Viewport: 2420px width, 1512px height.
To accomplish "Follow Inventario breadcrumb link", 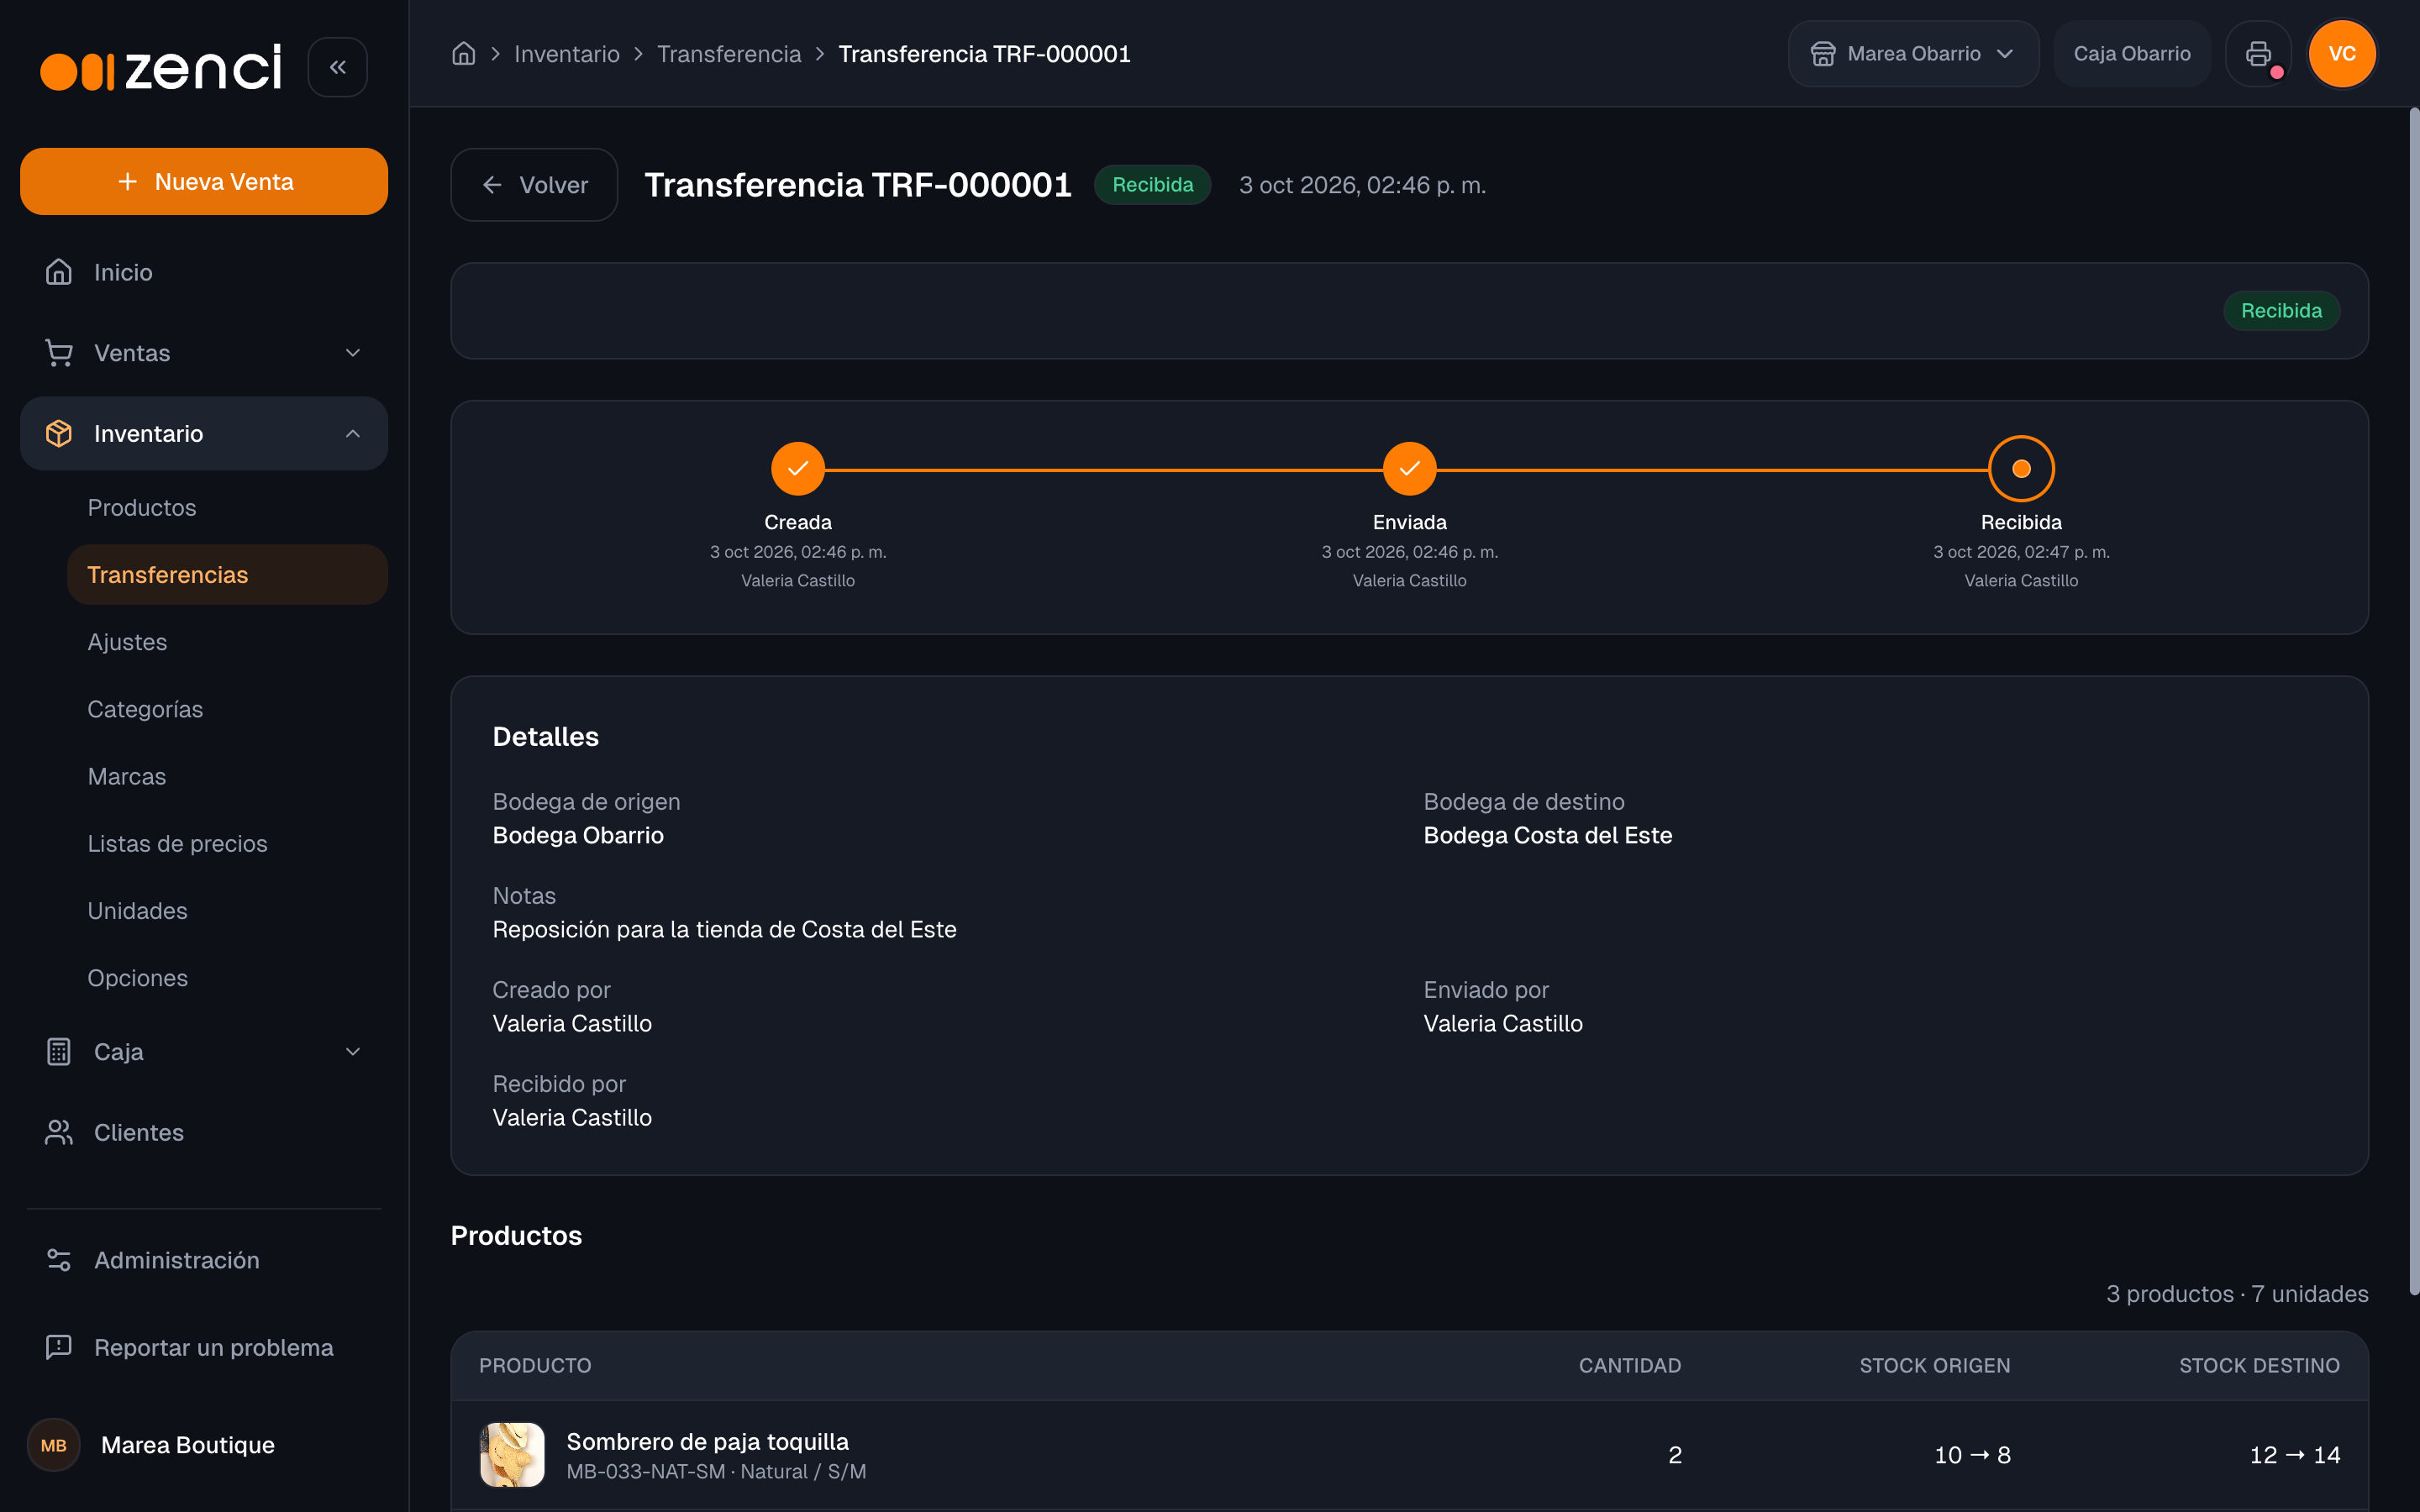I will 566,54.
